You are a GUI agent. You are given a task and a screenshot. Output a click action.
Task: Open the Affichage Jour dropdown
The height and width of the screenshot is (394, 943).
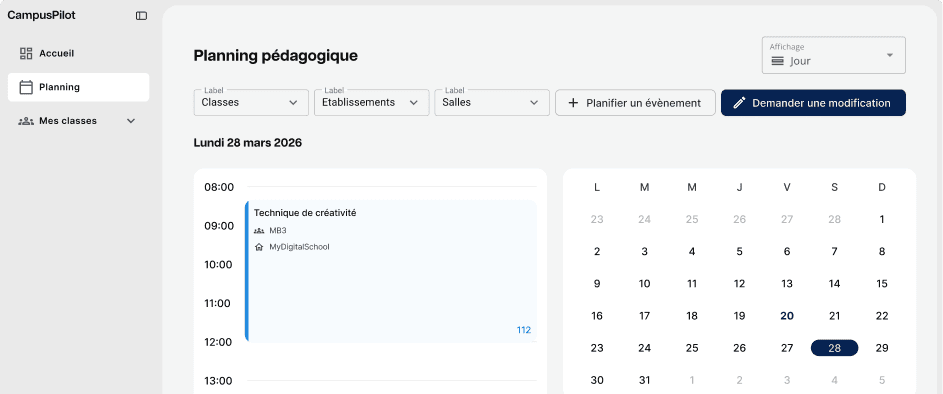(834, 55)
